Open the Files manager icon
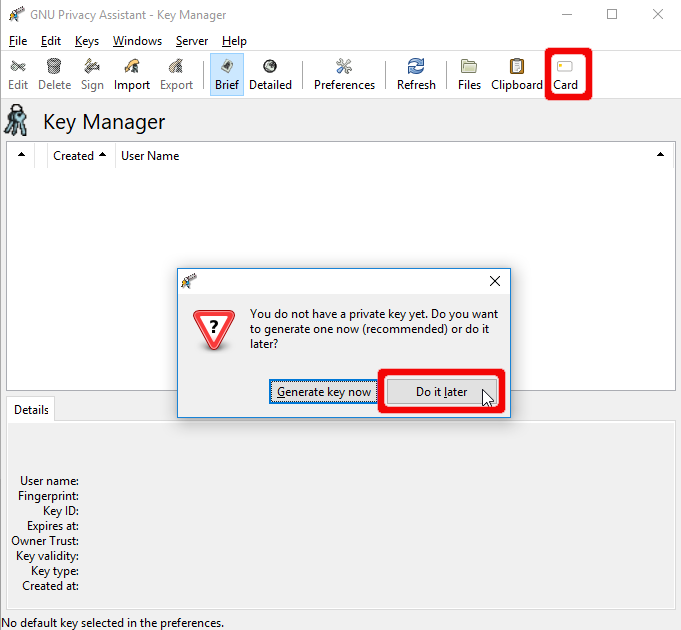The width and height of the screenshot is (681, 630). click(x=469, y=74)
